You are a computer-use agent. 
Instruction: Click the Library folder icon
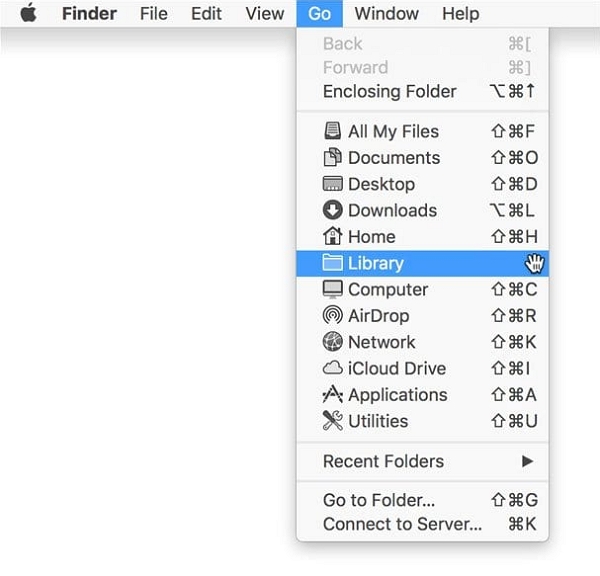332,263
